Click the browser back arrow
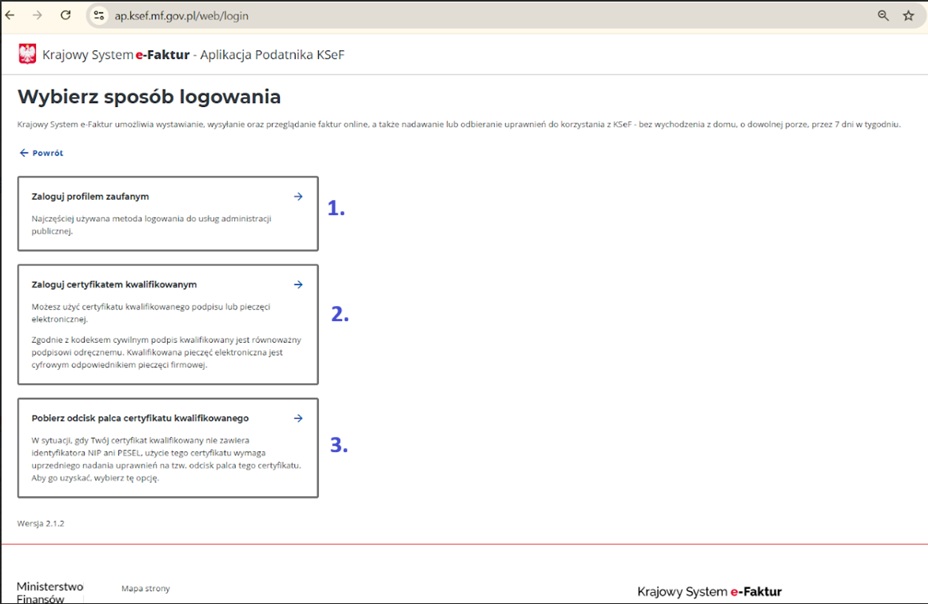928x604 pixels. [x=11, y=16]
